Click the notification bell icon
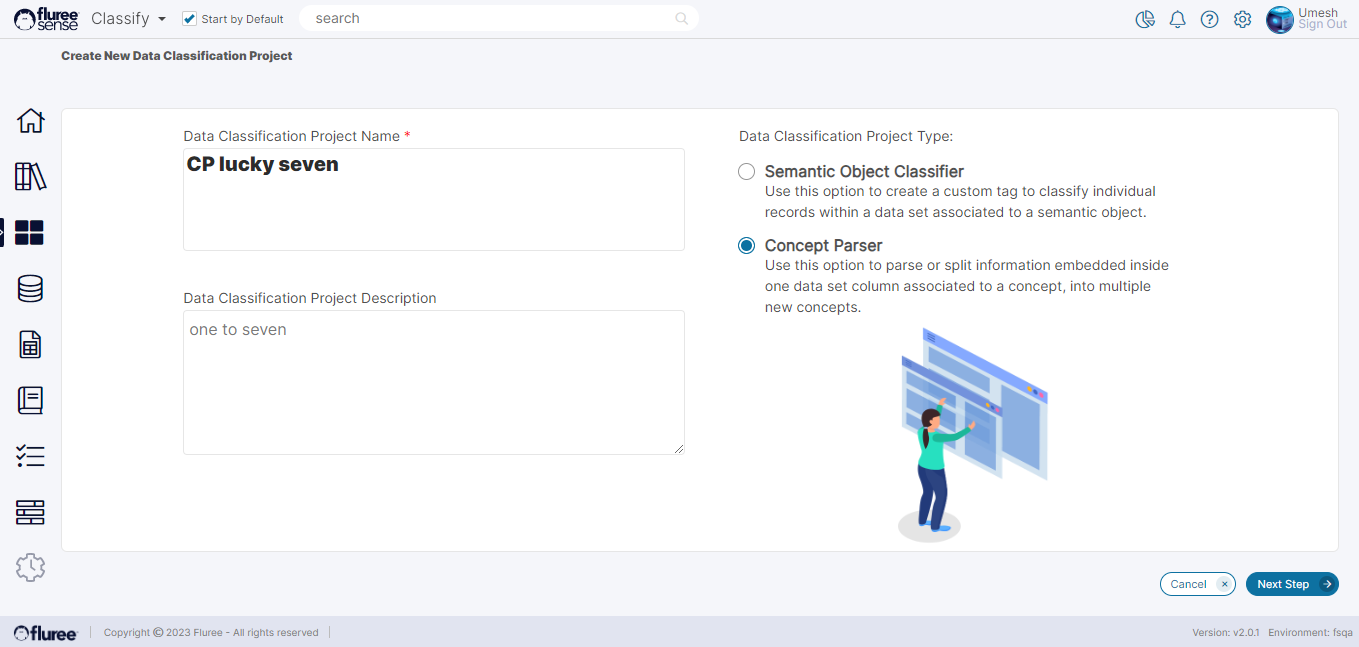This screenshot has width=1359, height=647. (1177, 19)
